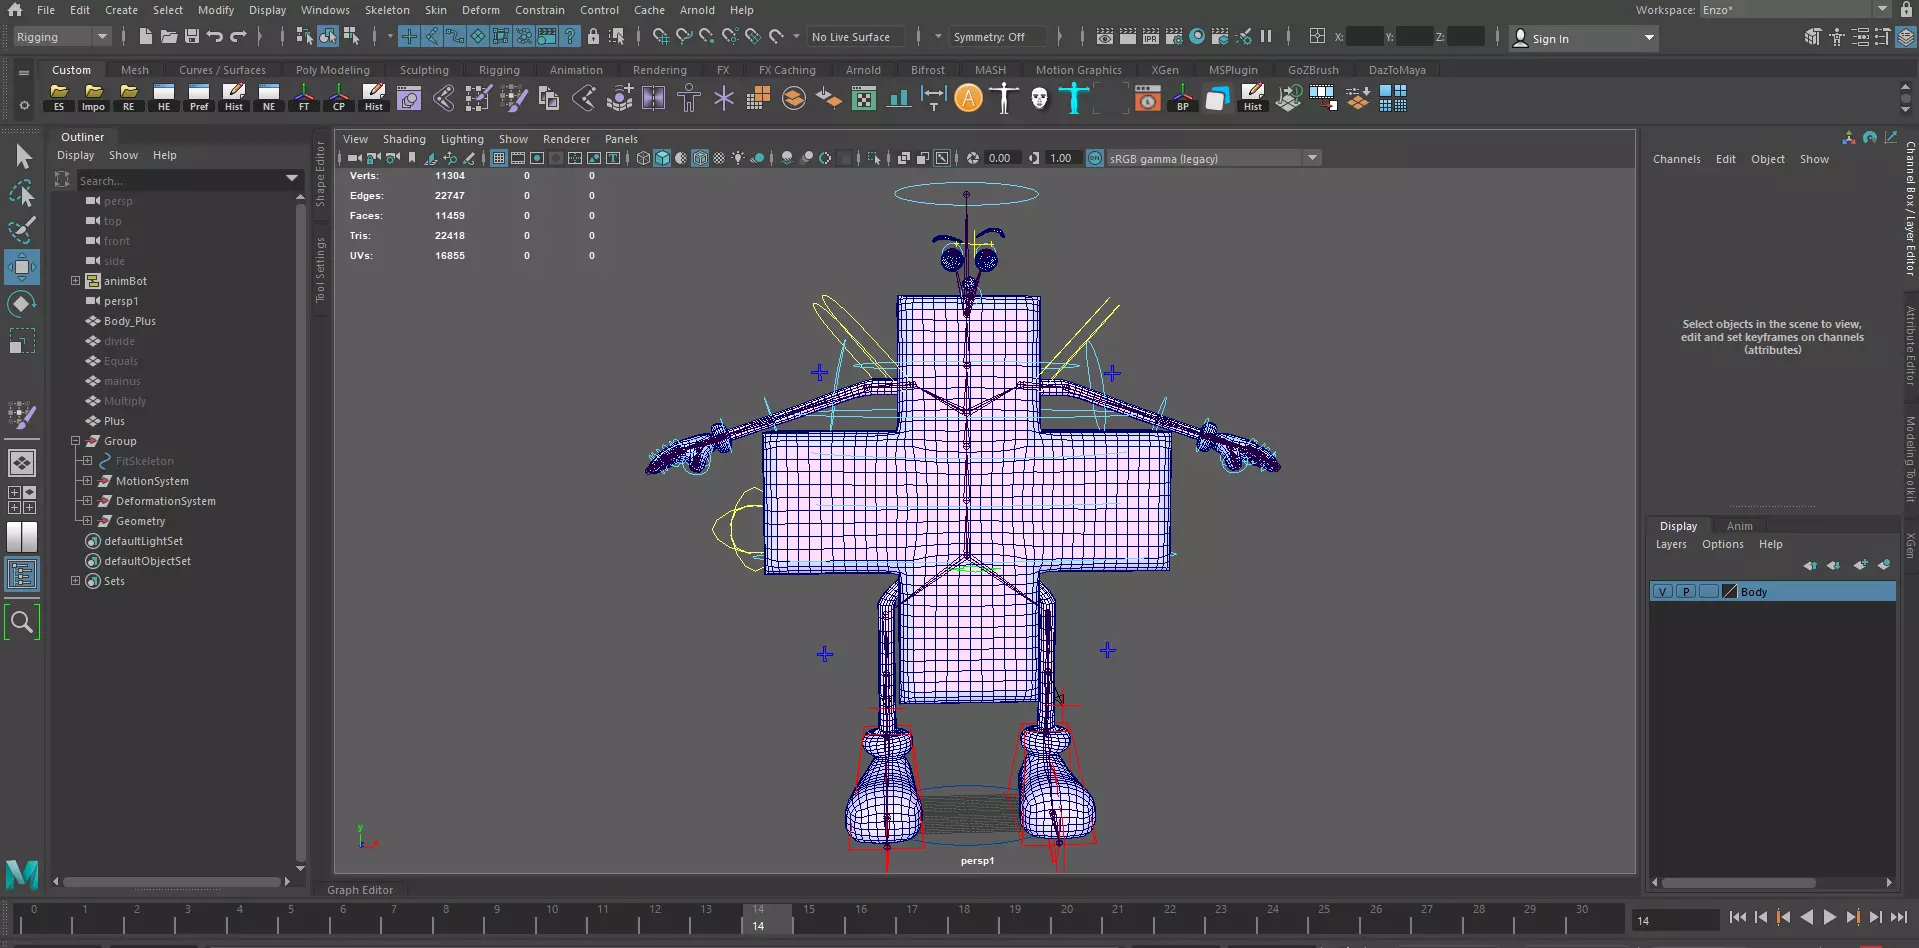Go to end of playback range
This screenshot has width=1919, height=948.
(1899, 917)
